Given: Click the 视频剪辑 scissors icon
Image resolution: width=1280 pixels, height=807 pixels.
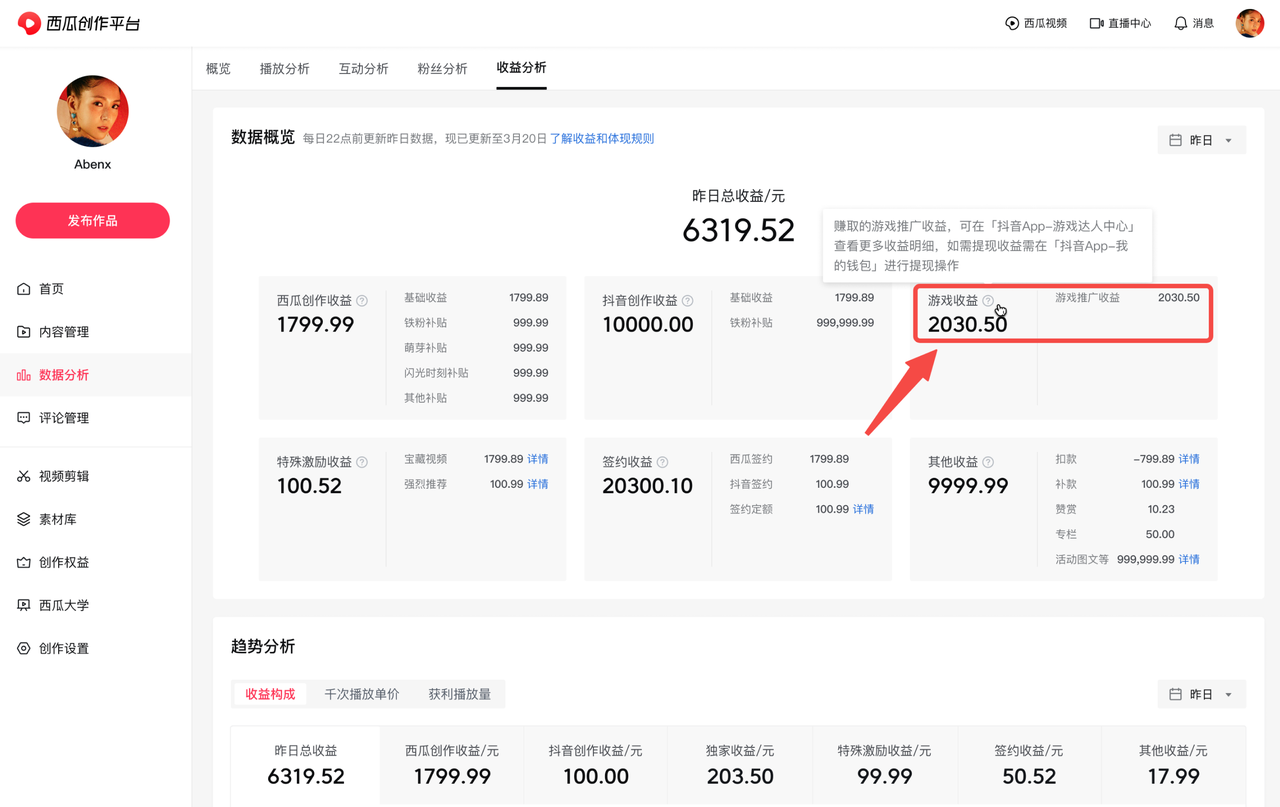Looking at the screenshot, I should pos(24,476).
